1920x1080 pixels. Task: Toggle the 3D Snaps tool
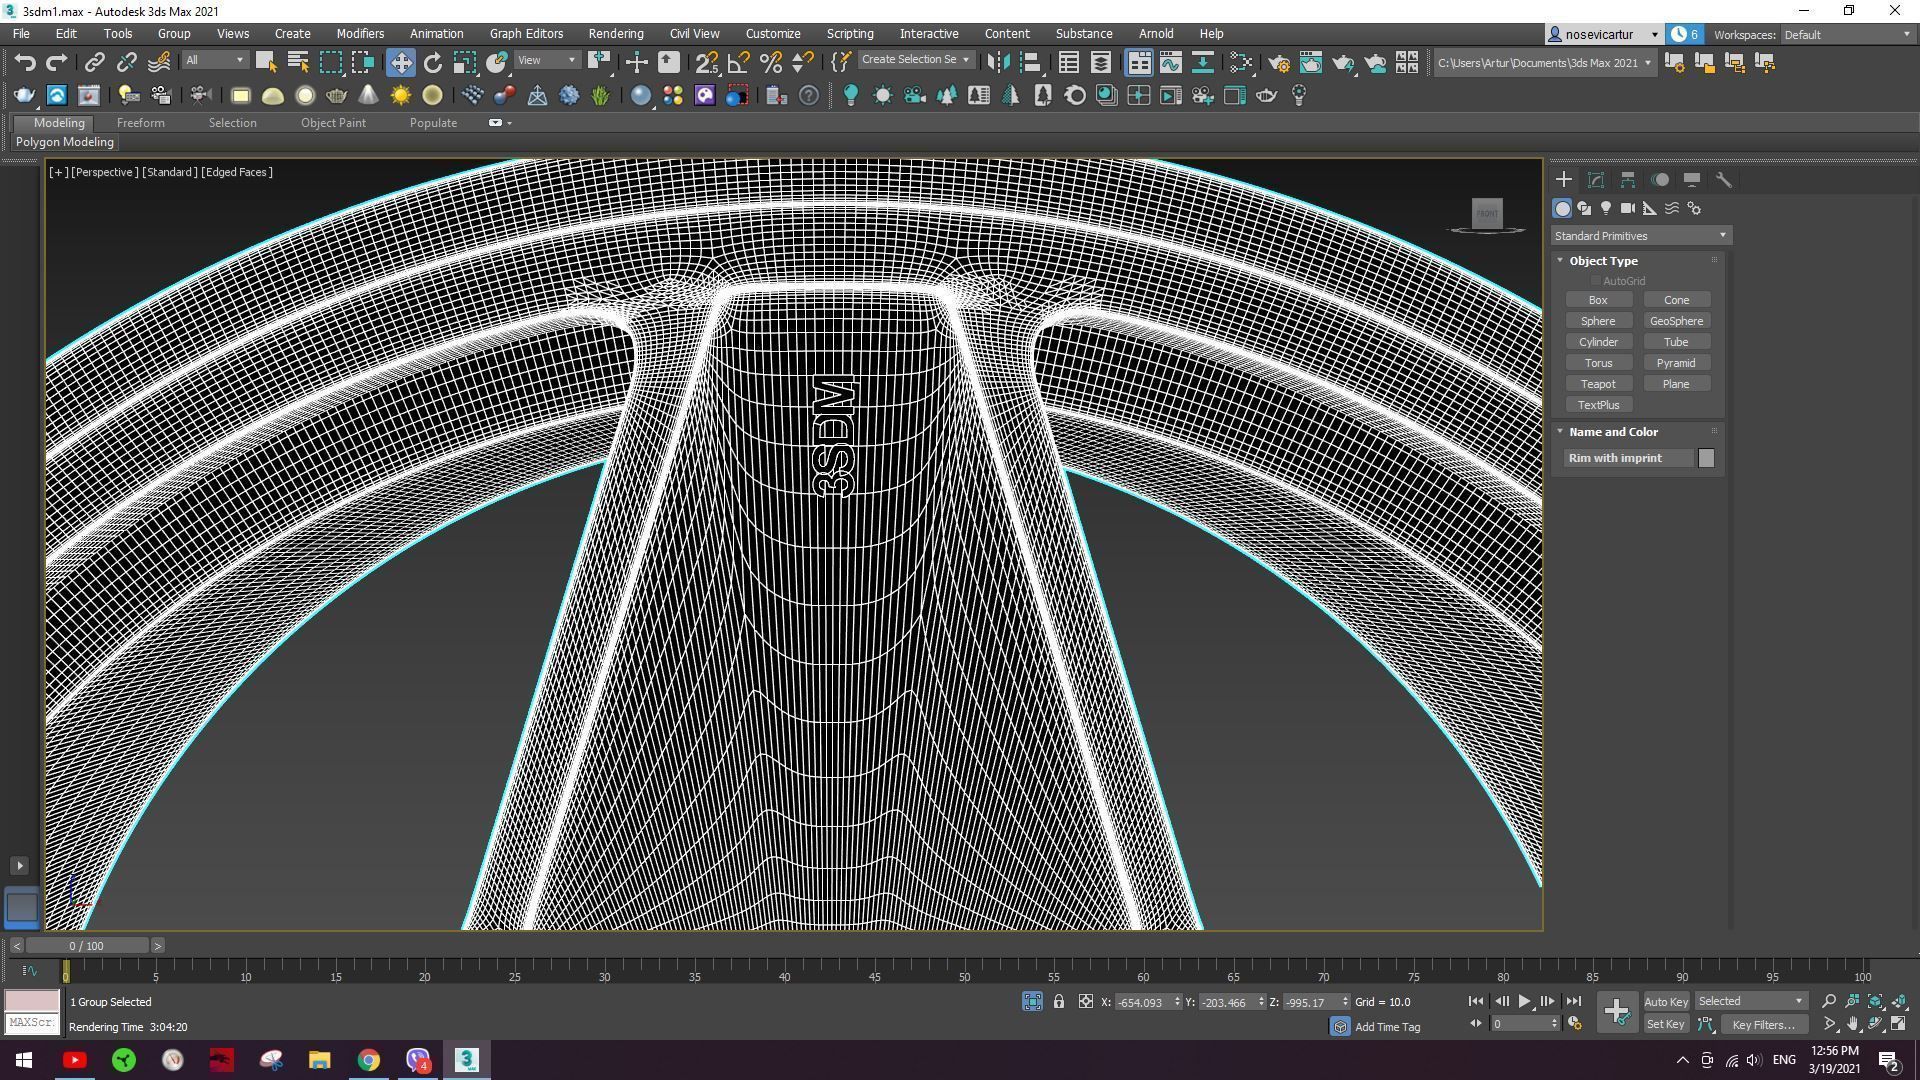pos(706,63)
